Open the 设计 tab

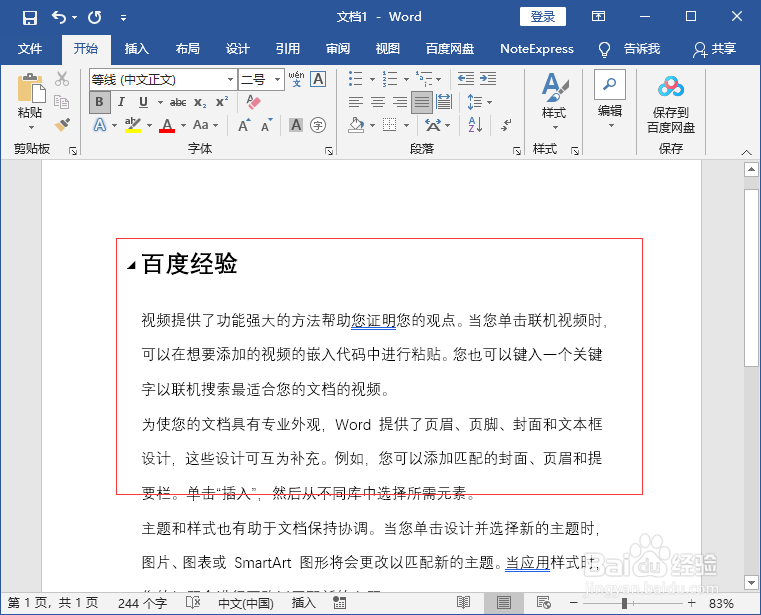pos(238,49)
